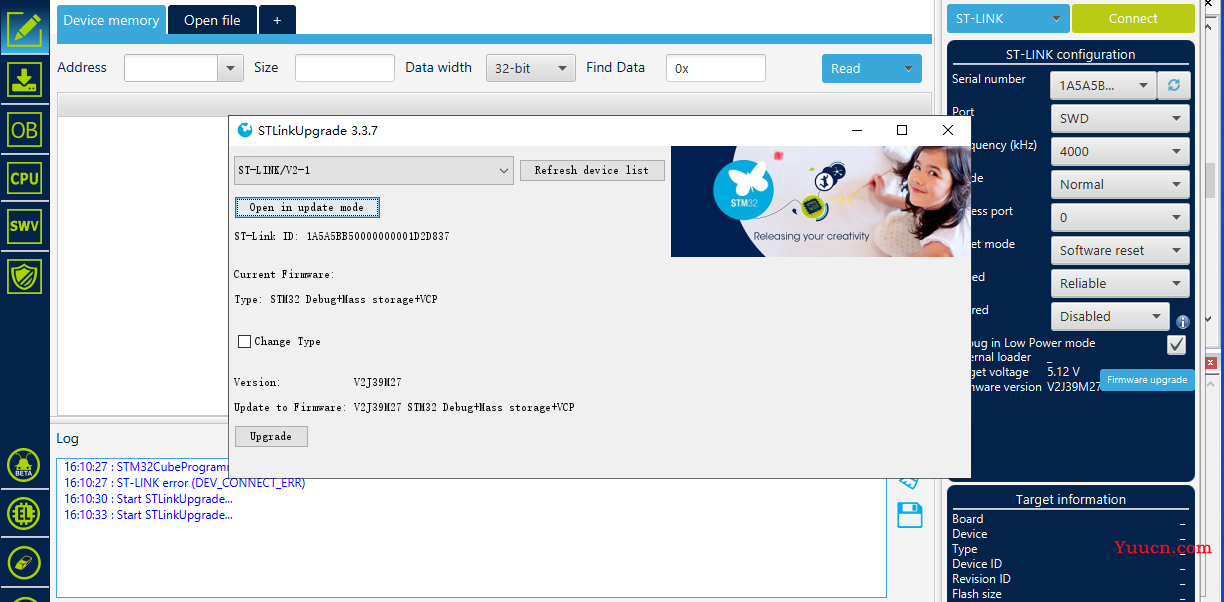Click the ST-Link ID value text
This screenshot has width=1224, height=602.
378,236
